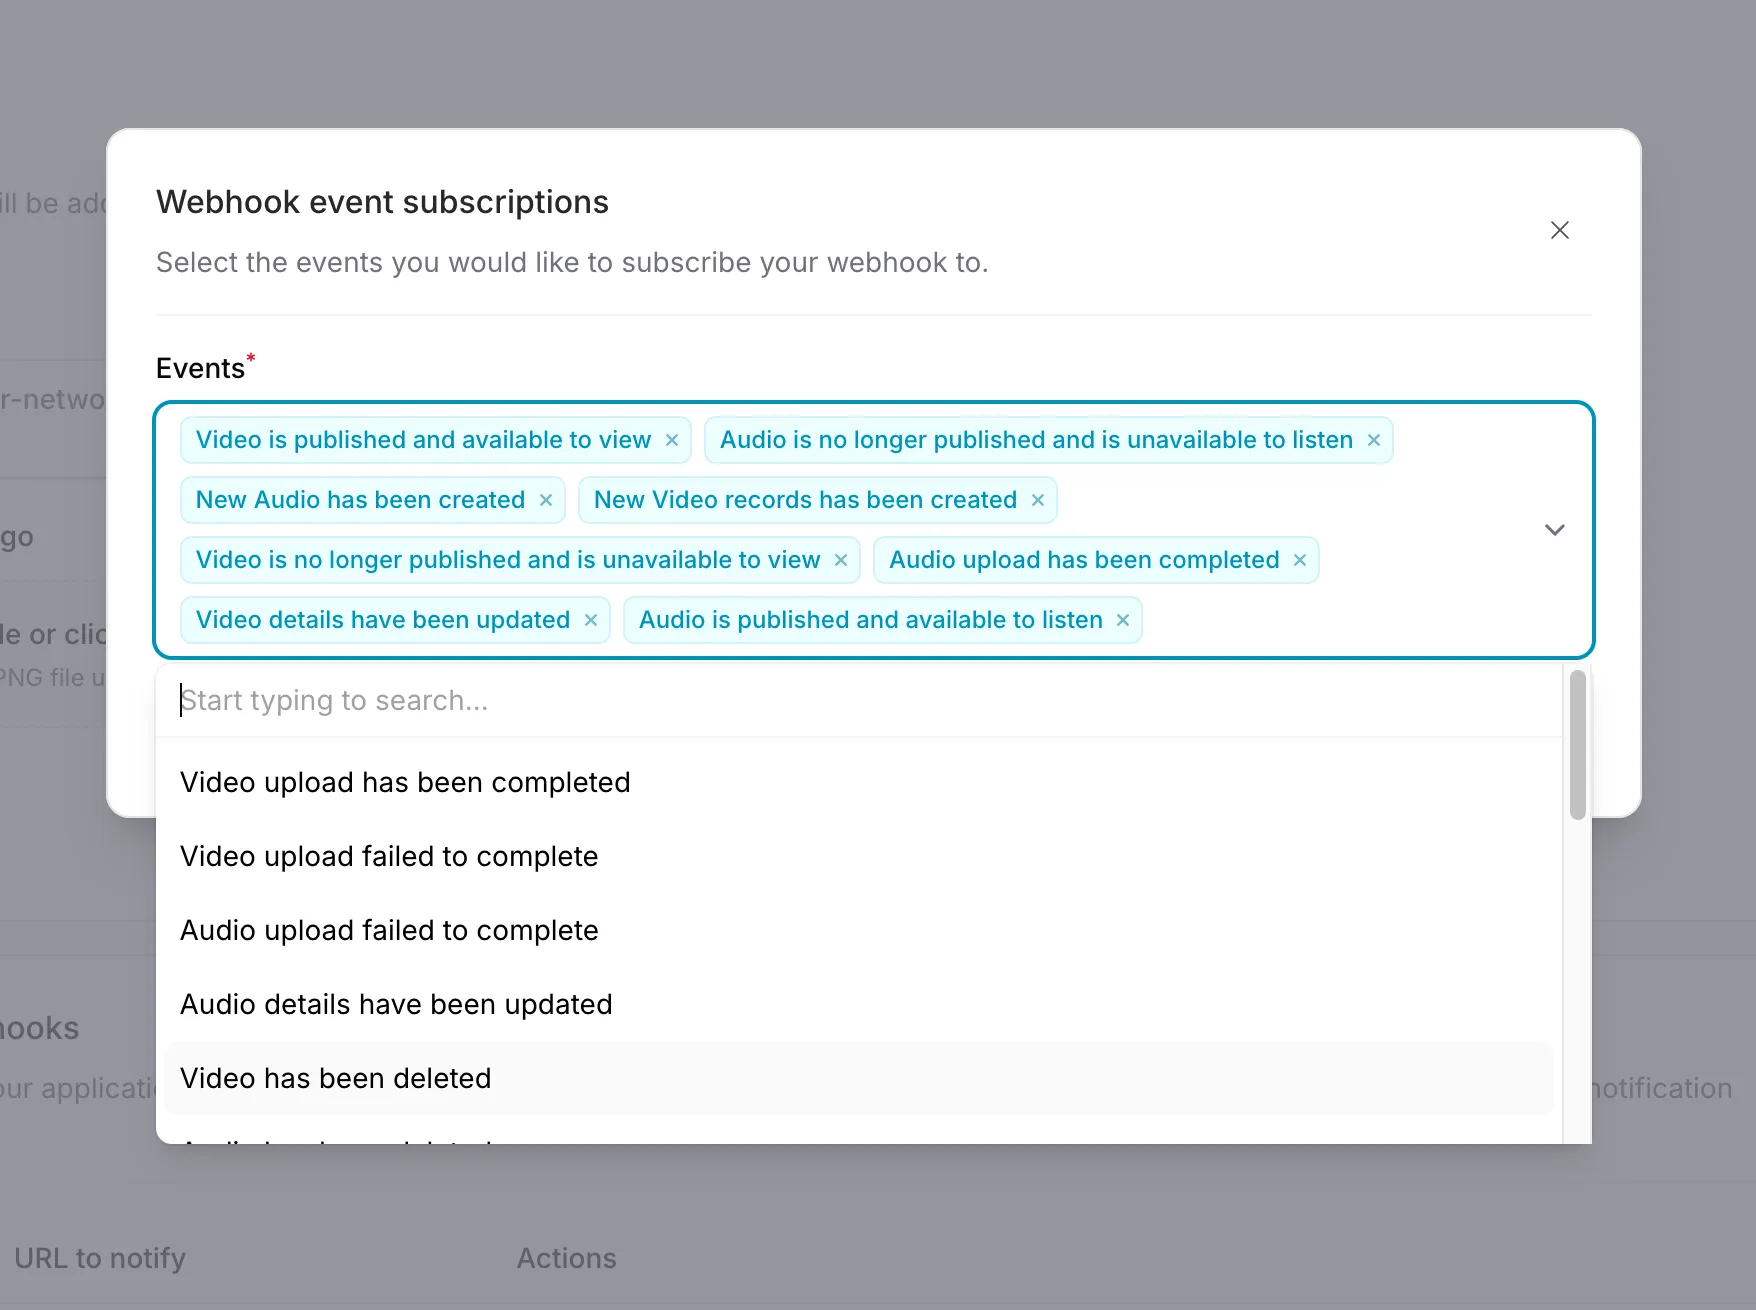The image size is (1756, 1310).
Task: Remove the 'Video details have been updated' event
Action: tap(590, 620)
